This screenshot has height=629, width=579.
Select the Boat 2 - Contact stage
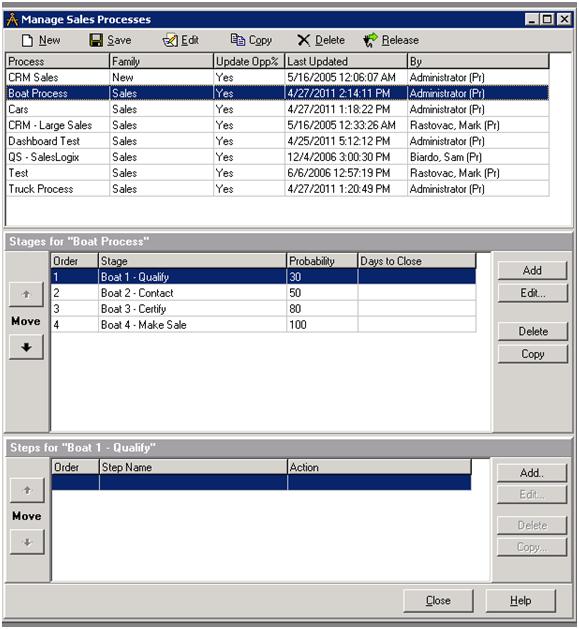263,293
